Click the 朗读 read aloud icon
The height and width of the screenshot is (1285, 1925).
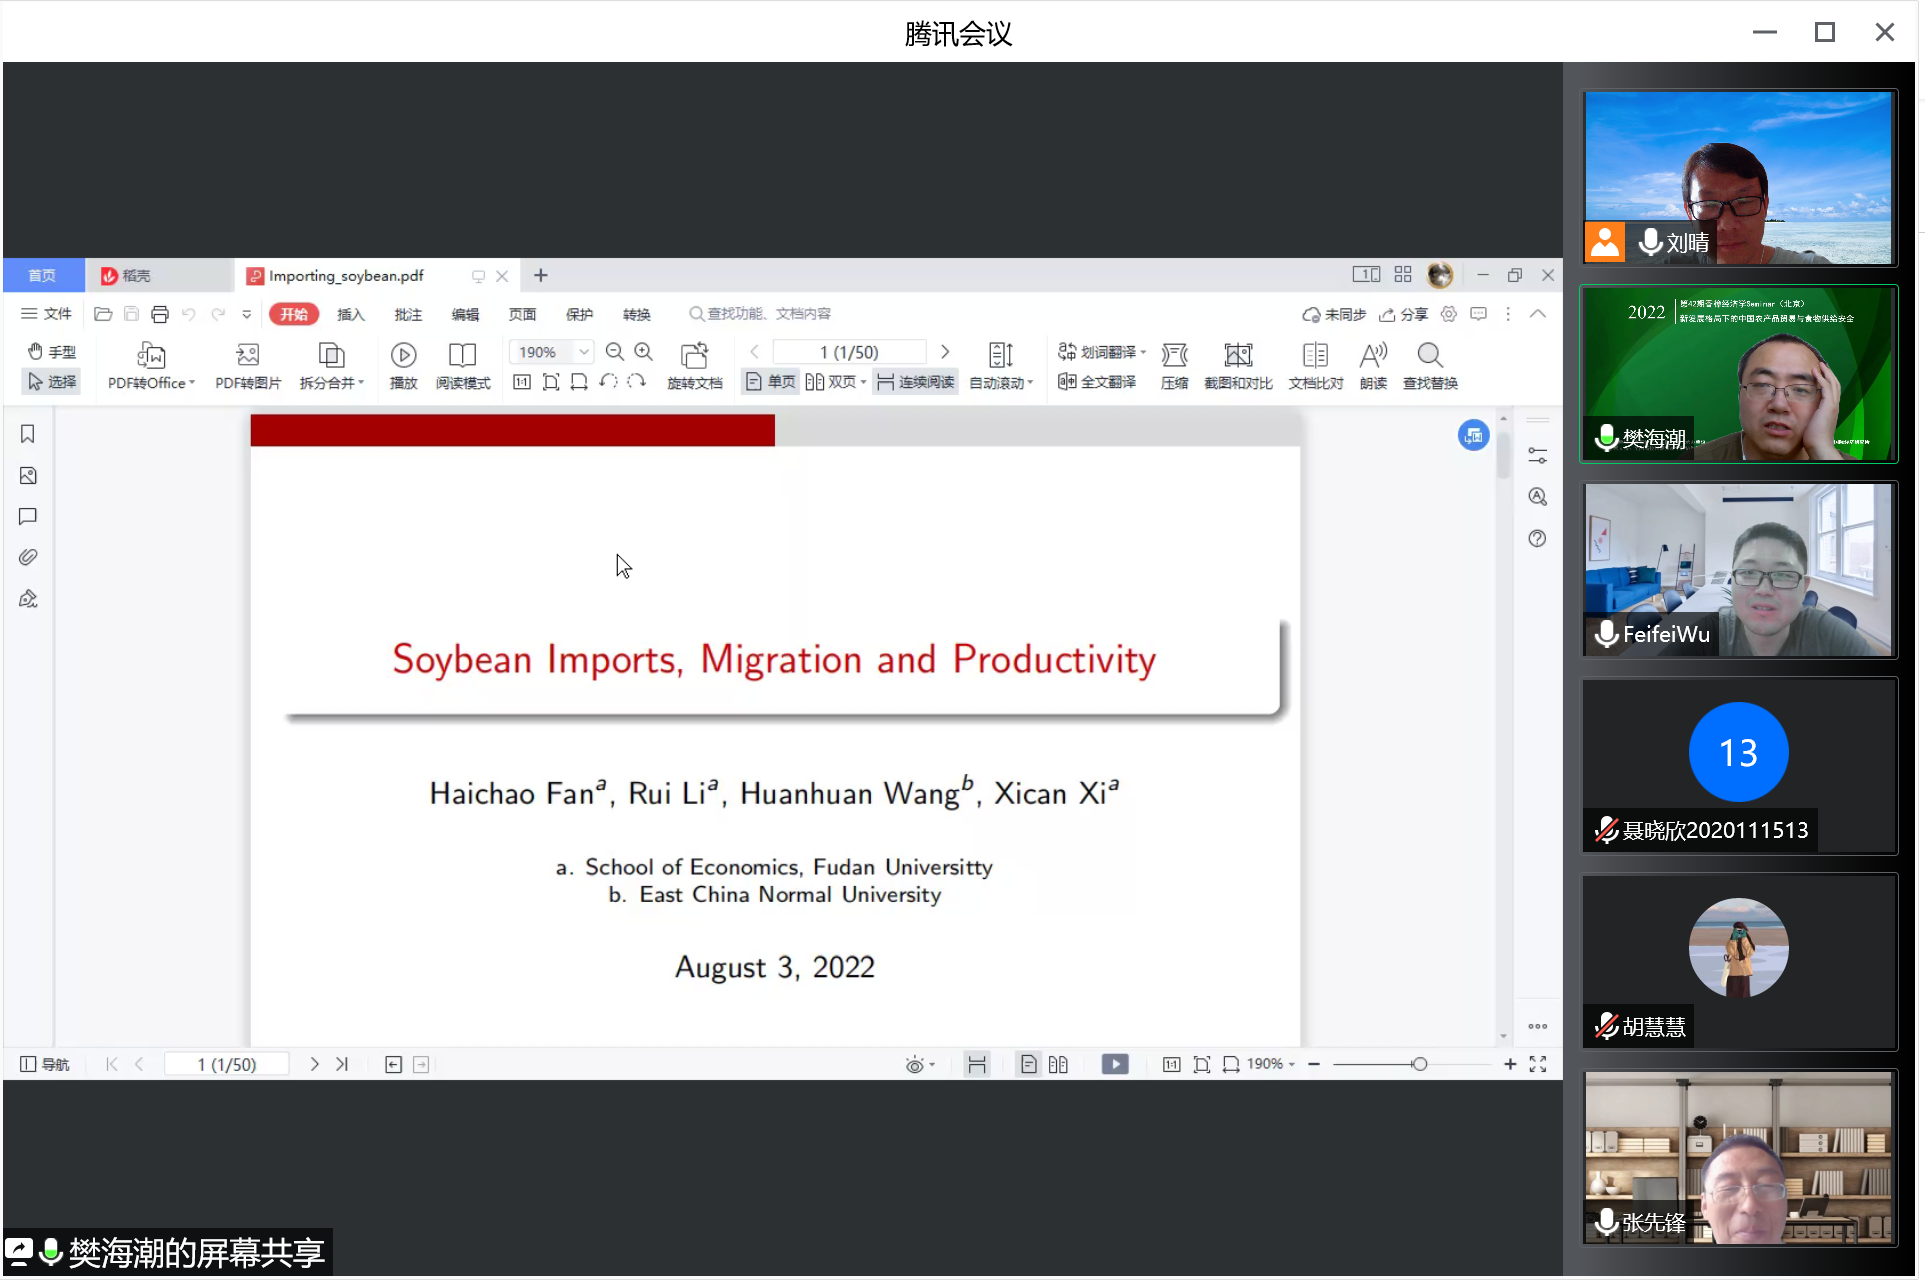pos(1373,356)
